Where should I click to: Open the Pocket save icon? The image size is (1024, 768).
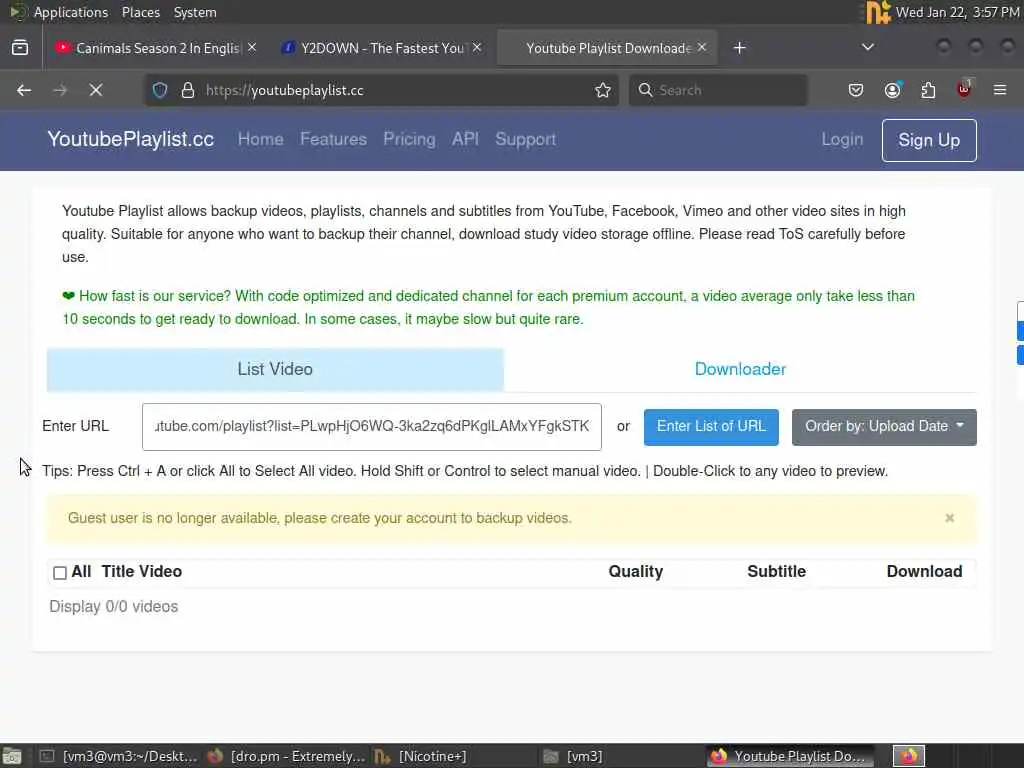coord(856,90)
